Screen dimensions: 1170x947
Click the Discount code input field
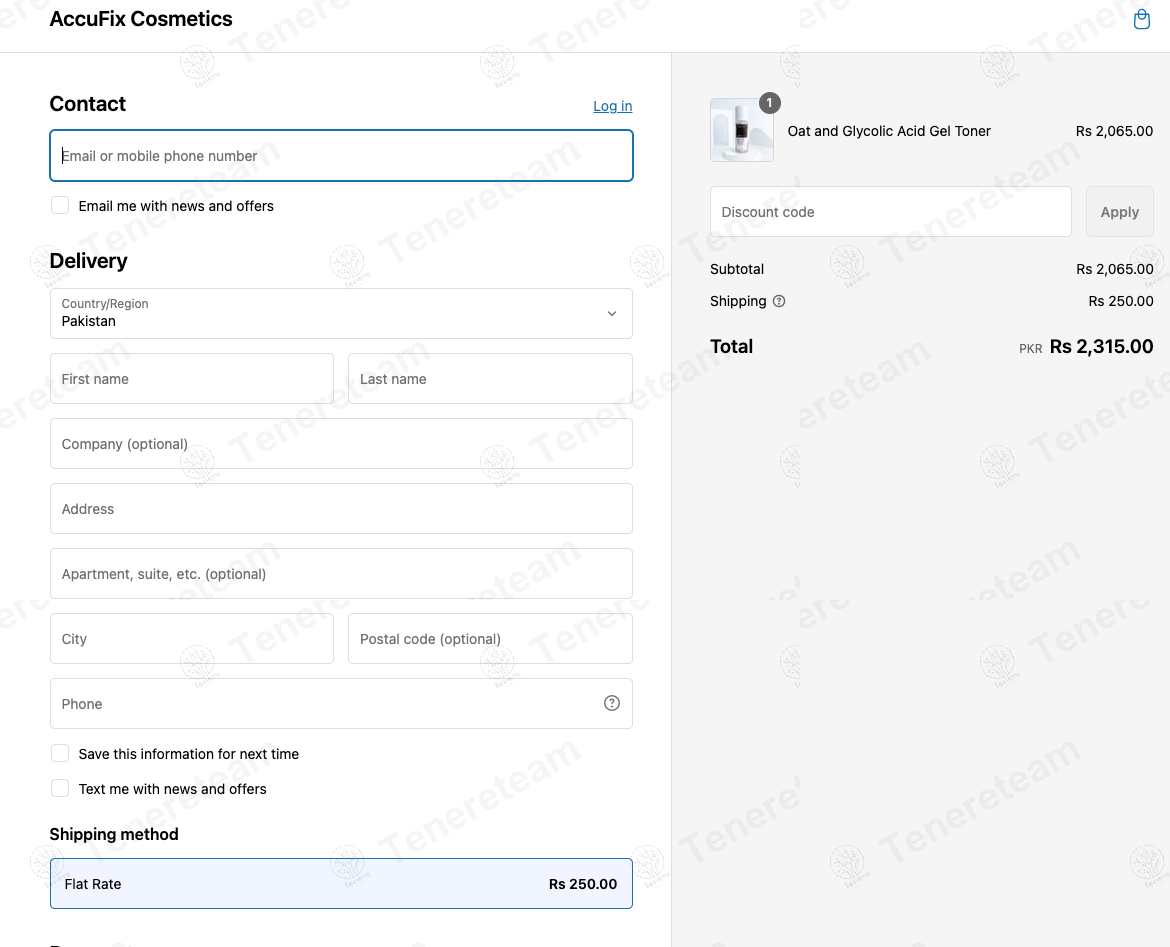[x=890, y=212]
